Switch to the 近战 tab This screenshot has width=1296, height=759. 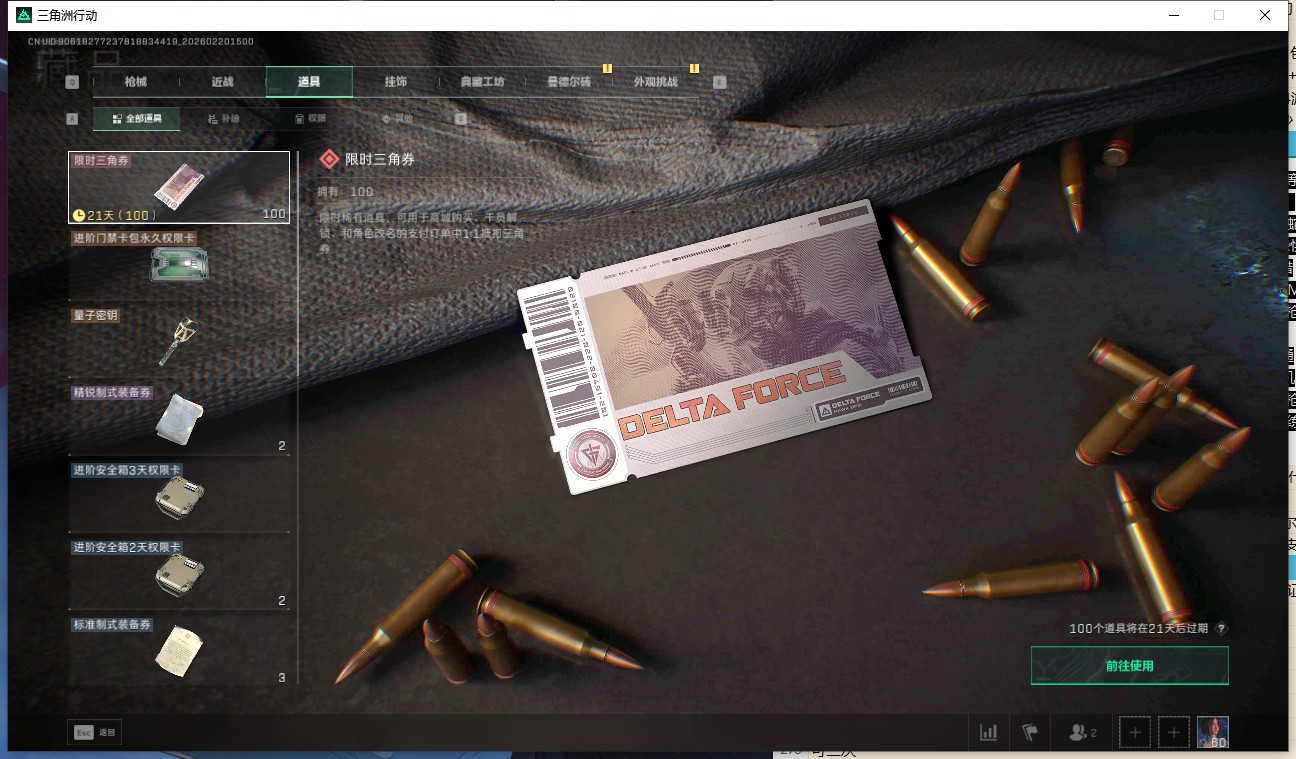click(x=222, y=82)
